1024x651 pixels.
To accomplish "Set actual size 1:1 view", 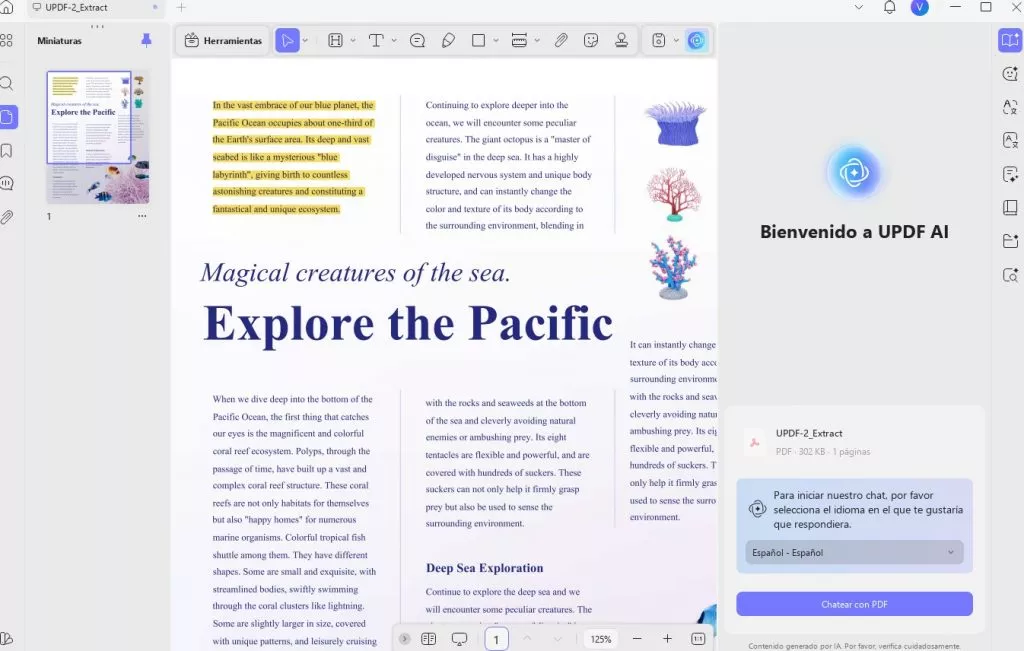I will click(697, 639).
